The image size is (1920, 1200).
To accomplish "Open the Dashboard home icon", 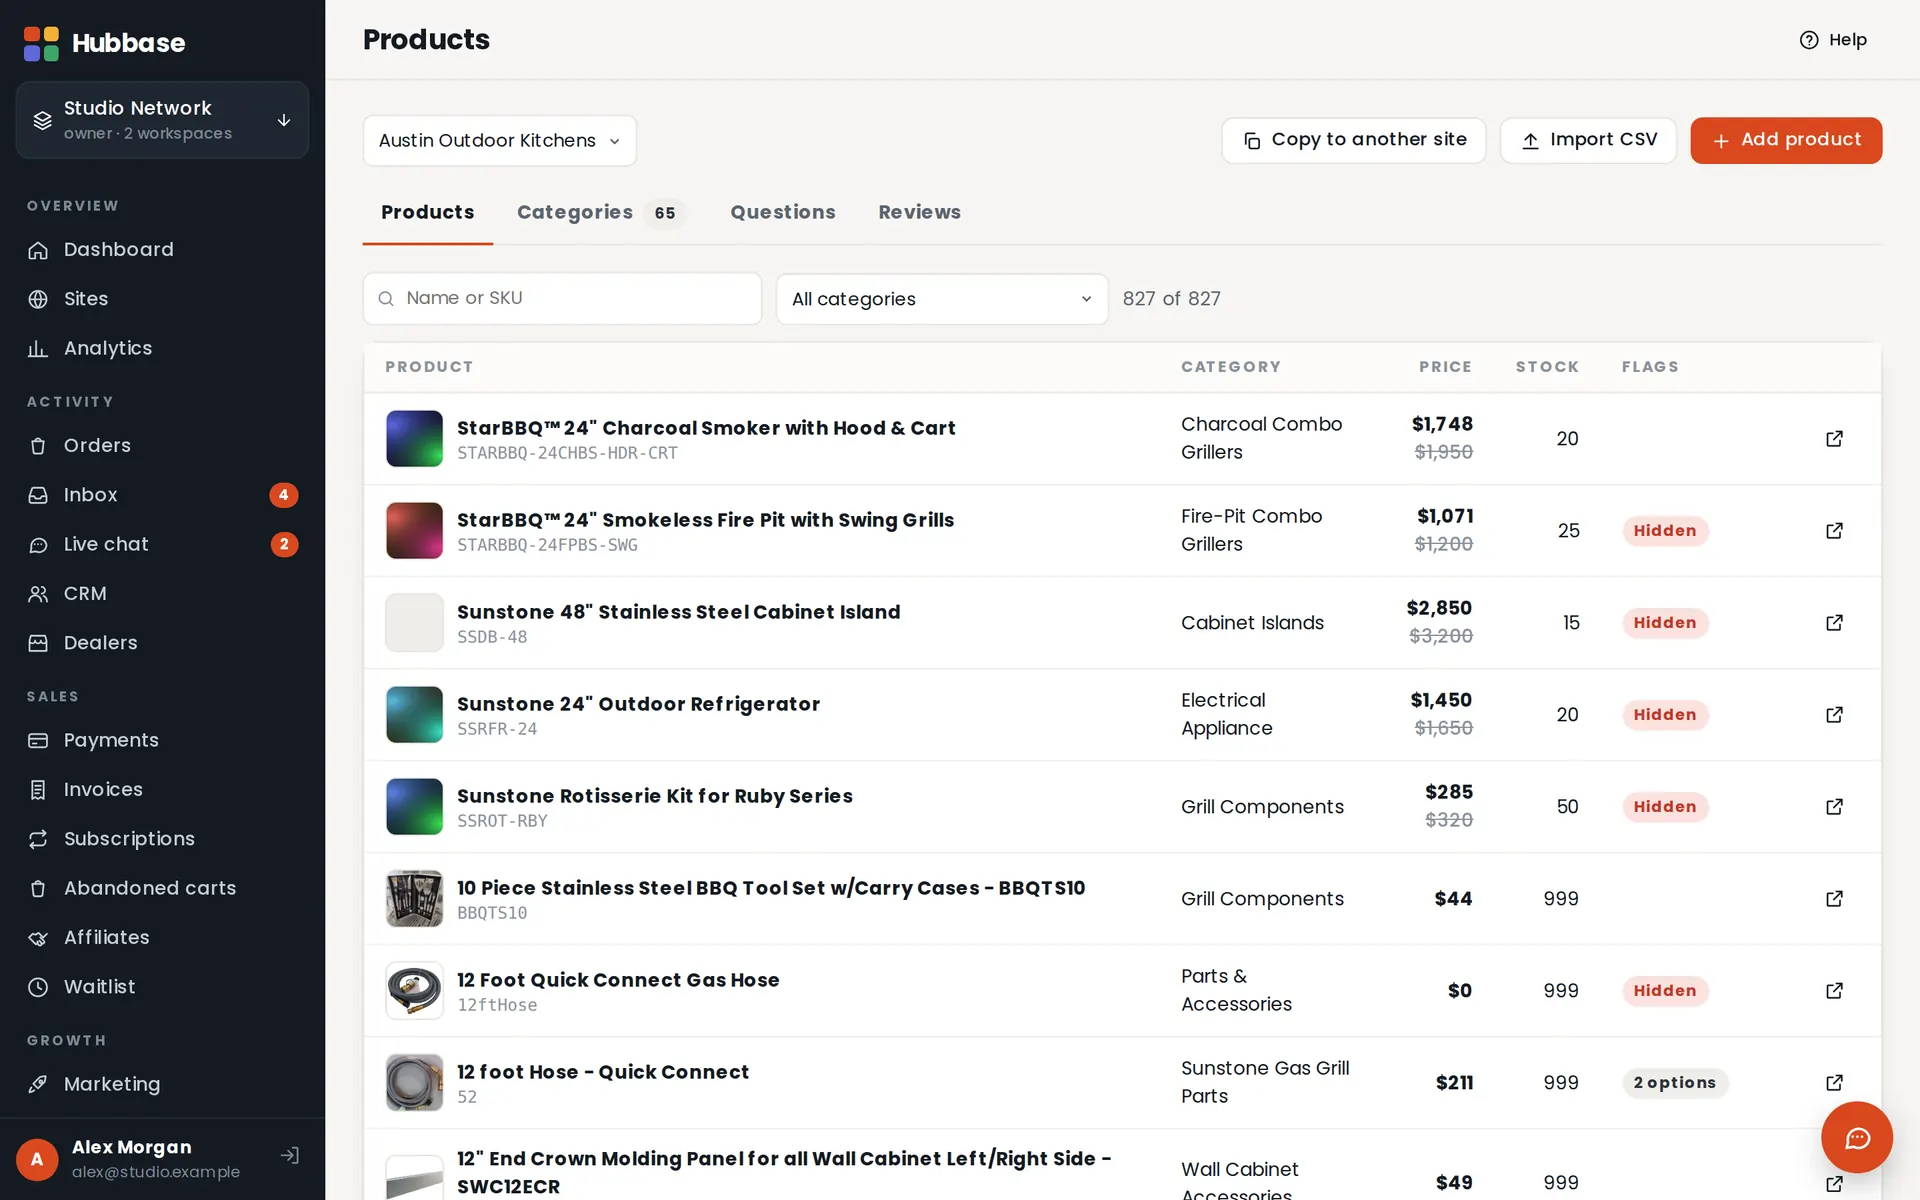I will 38,250.
